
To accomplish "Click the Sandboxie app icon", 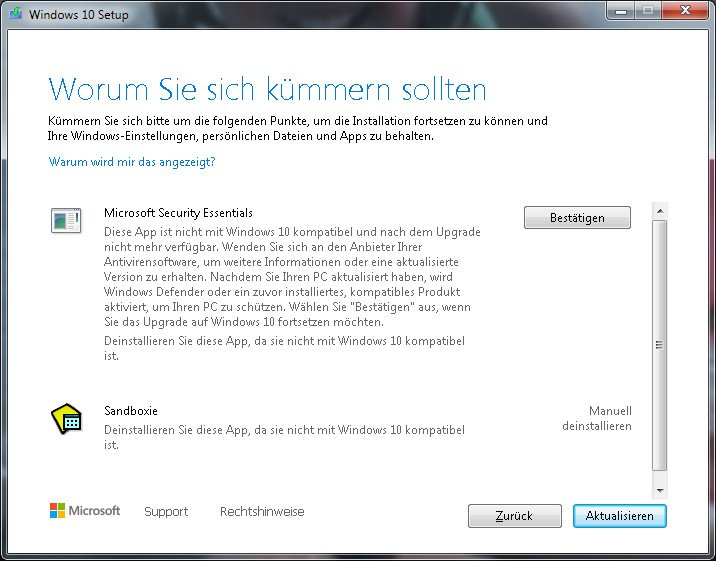I will 66,418.
